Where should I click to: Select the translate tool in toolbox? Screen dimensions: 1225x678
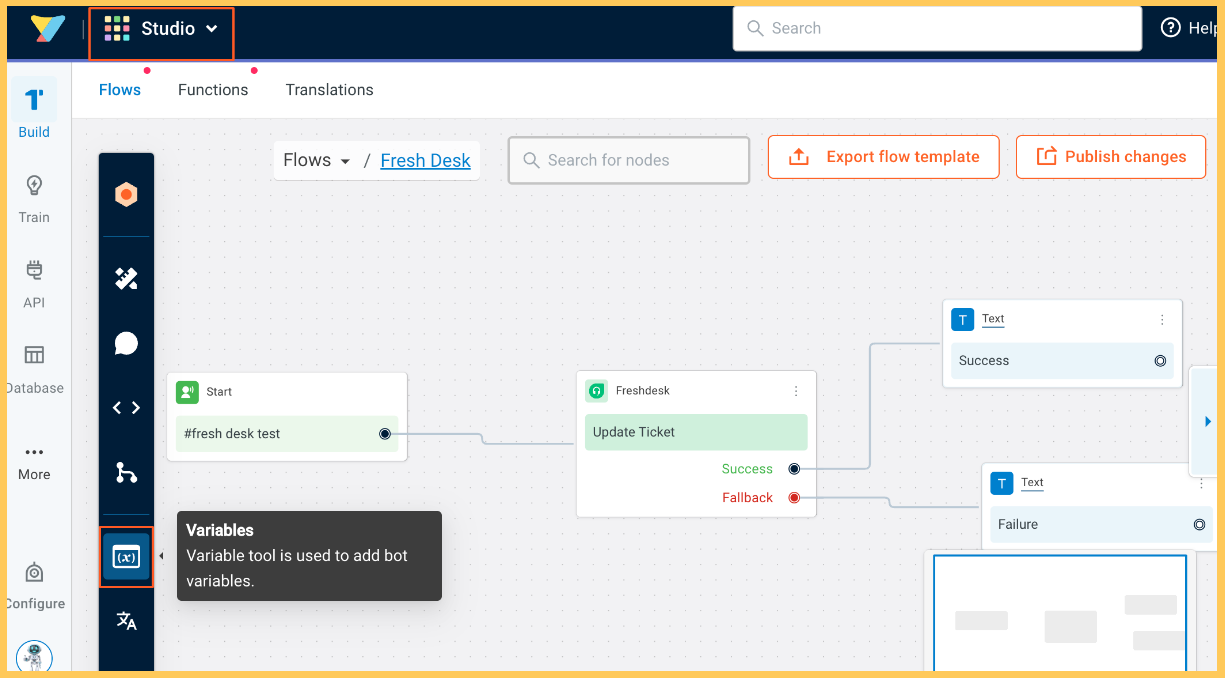(x=126, y=621)
